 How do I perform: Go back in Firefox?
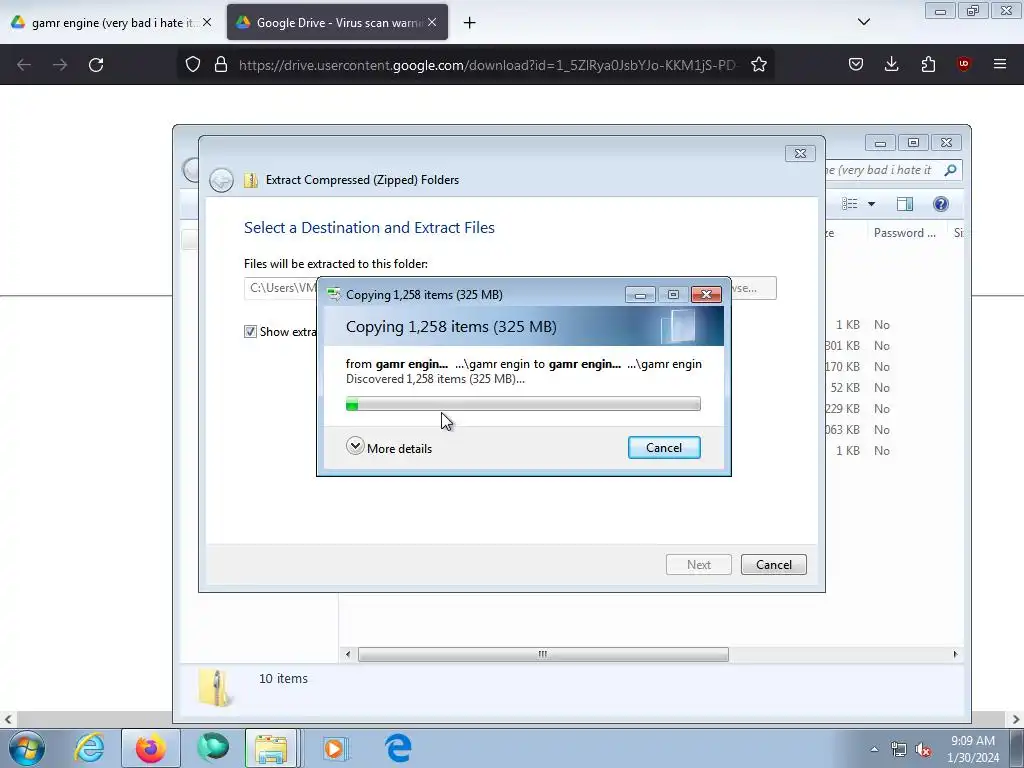click(x=24, y=65)
